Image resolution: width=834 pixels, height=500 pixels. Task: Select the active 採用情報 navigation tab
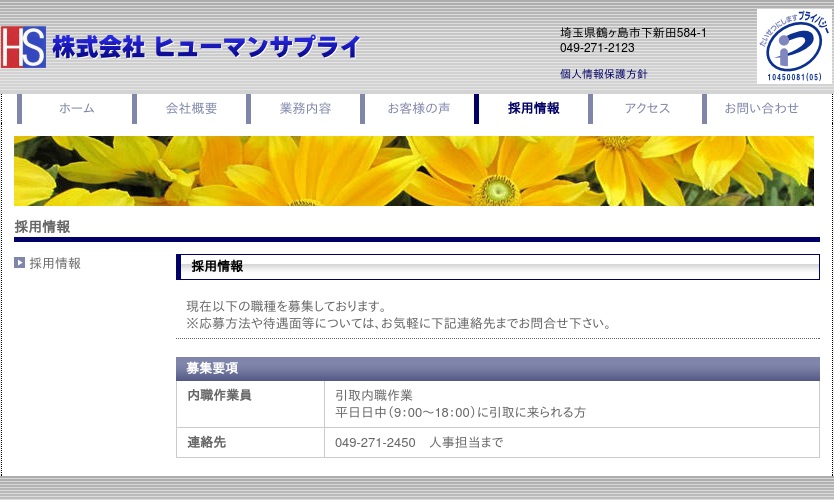click(533, 109)
